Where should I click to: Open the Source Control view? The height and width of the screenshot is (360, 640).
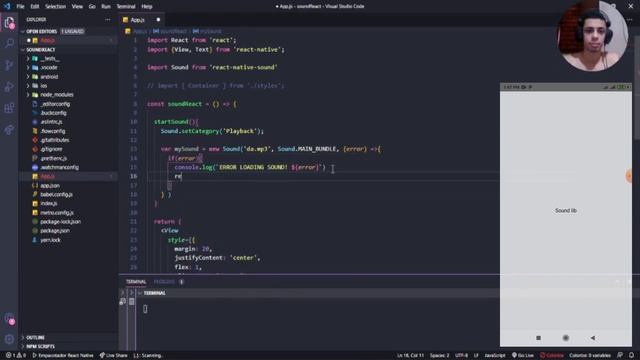coord(9,65)
